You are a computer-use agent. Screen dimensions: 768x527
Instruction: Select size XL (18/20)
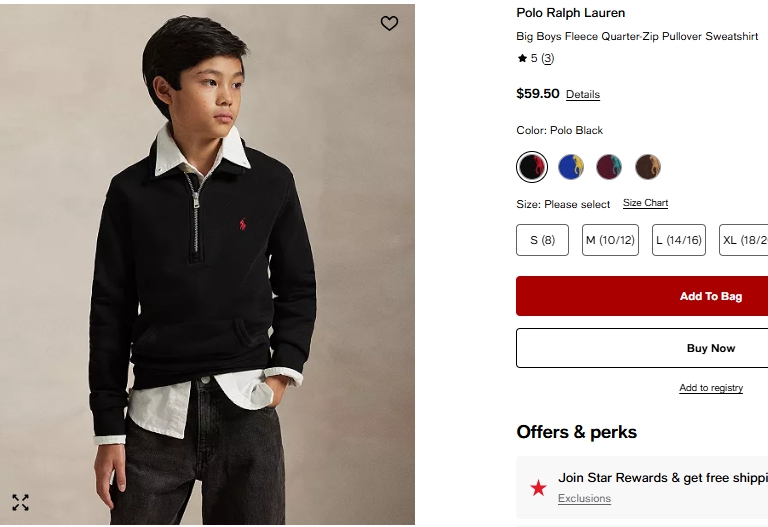744,240
